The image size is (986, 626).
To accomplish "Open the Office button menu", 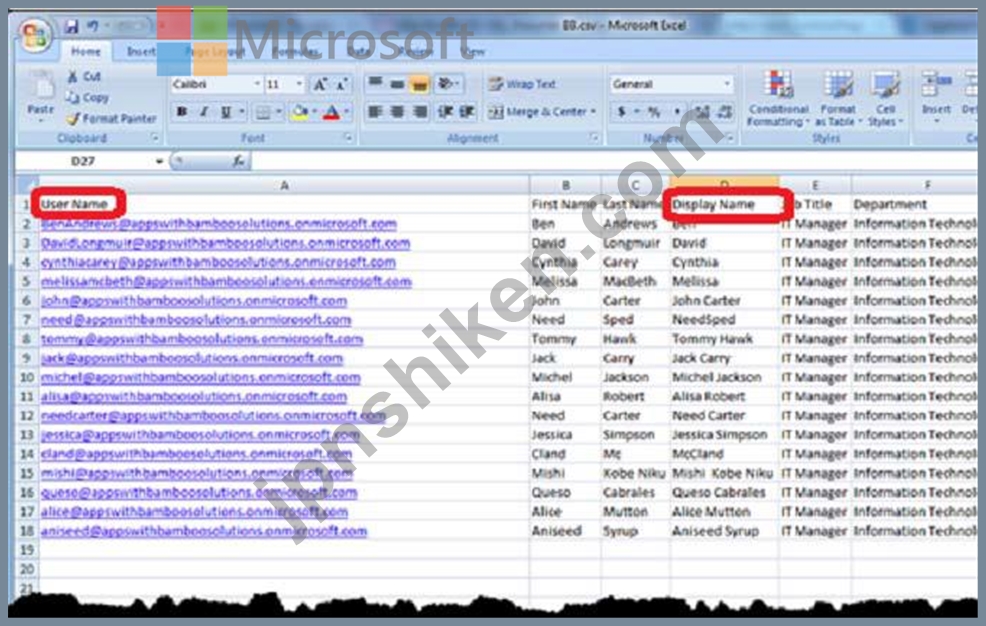I will point(35,35).
